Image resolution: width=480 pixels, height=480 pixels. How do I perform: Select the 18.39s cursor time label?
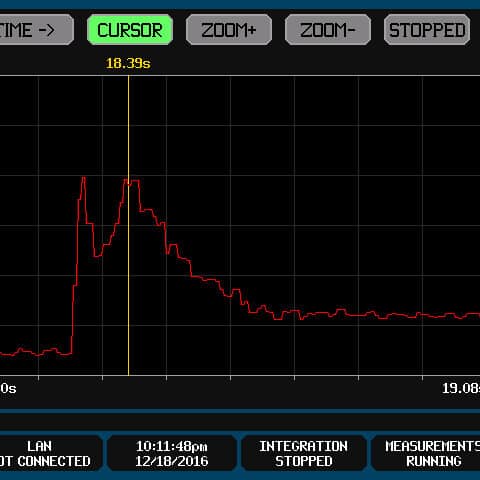coord(128,63)
